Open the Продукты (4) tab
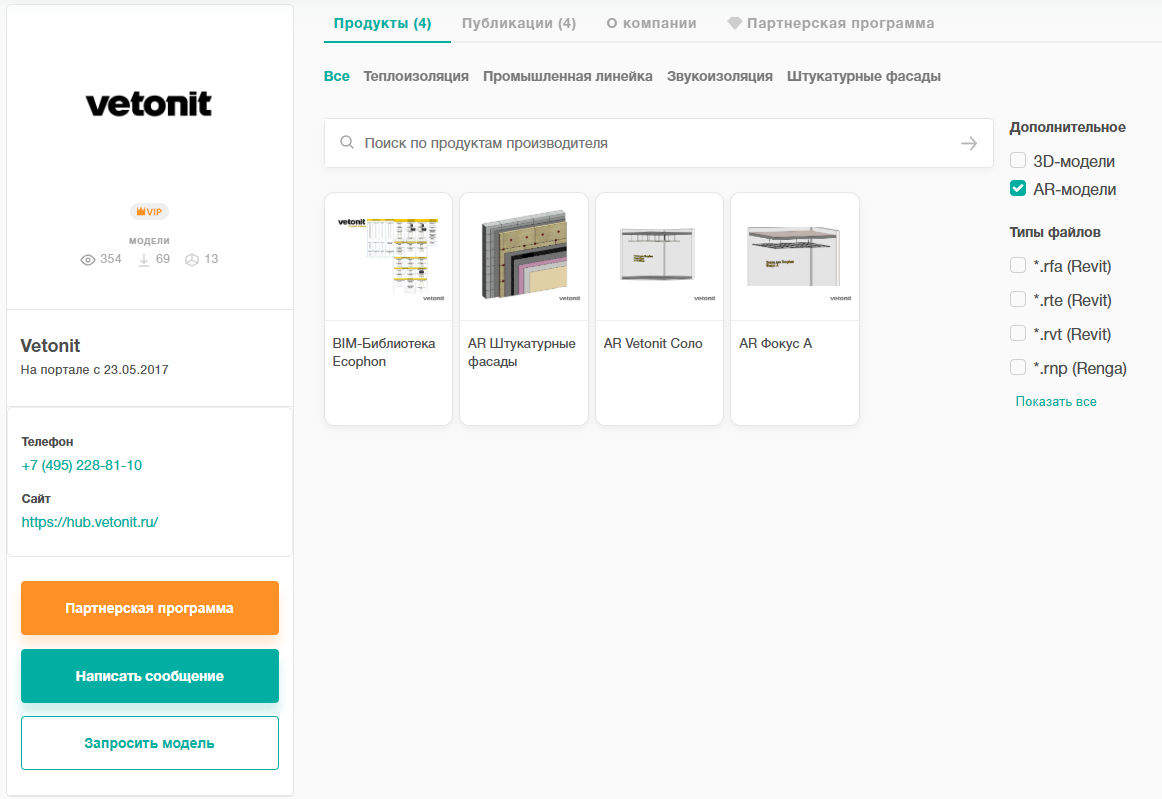1162x799 pixels. pos(382,23)
